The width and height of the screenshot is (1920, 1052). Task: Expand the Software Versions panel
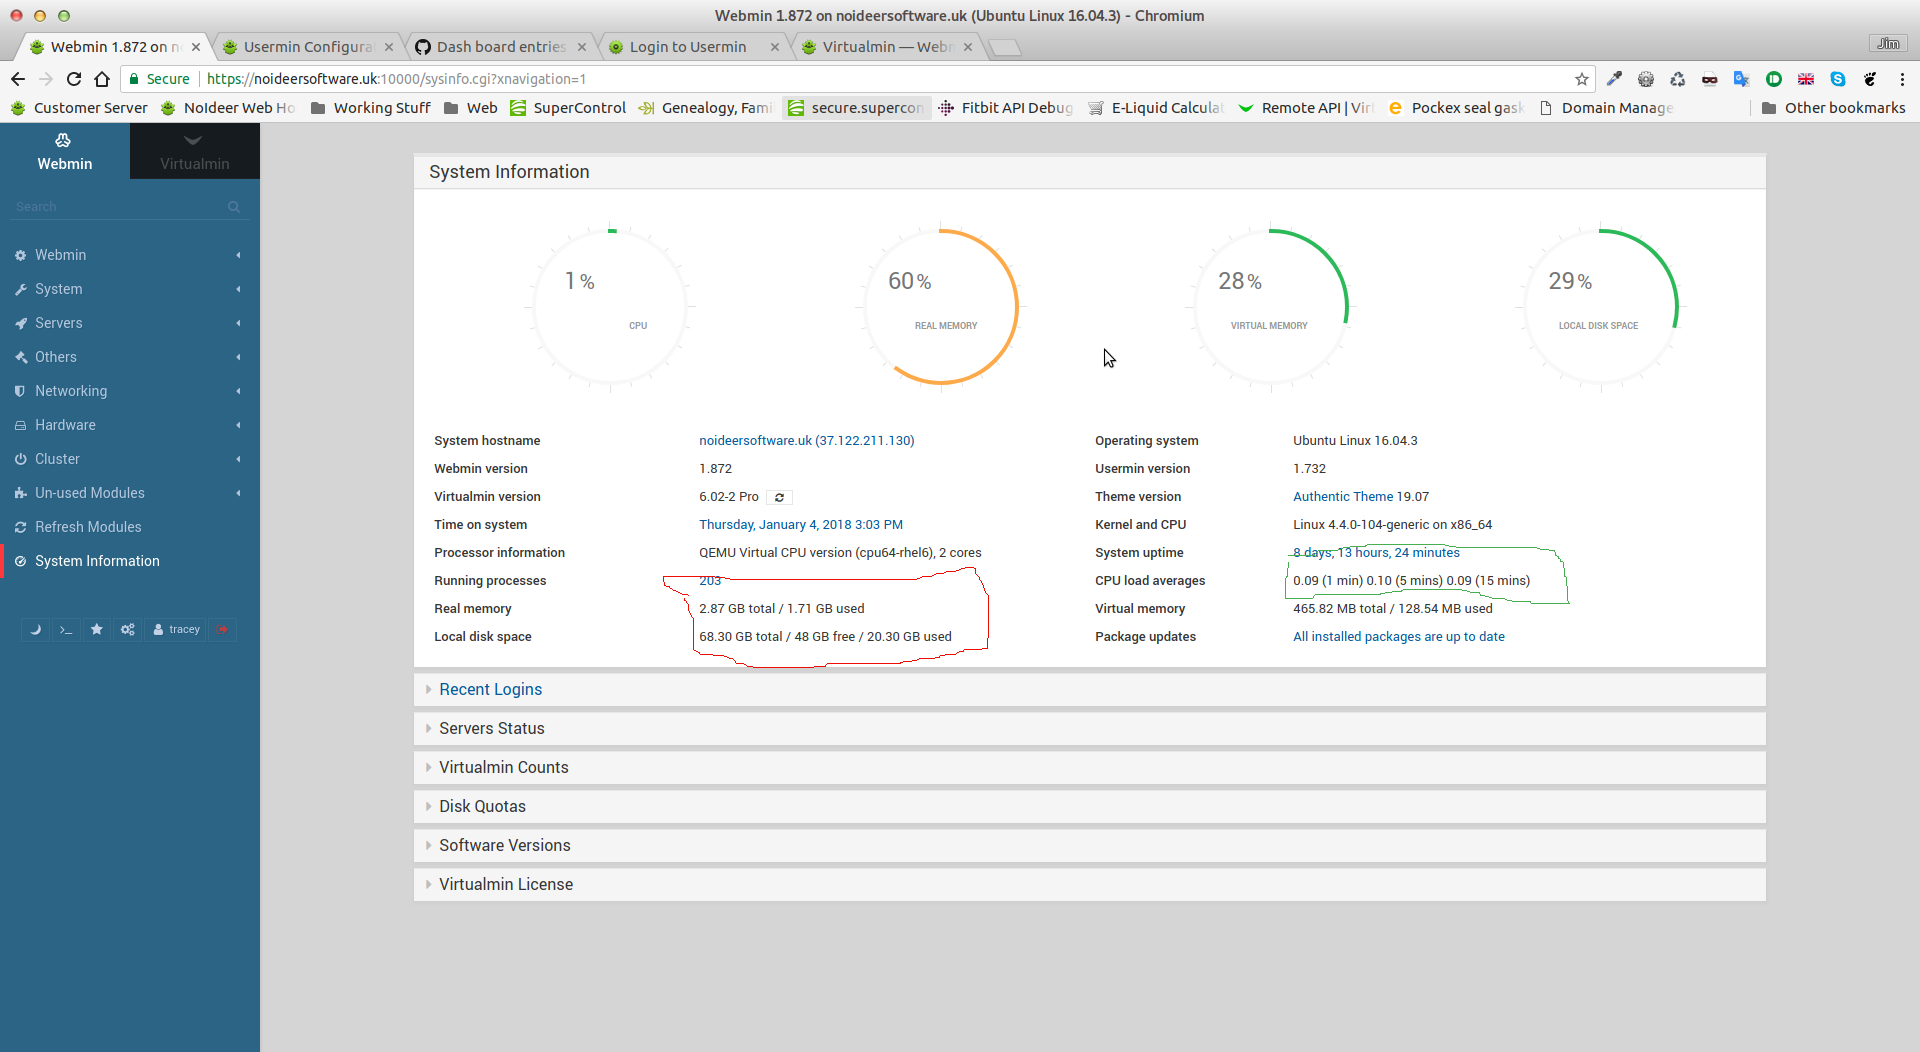click(1090, 846)
